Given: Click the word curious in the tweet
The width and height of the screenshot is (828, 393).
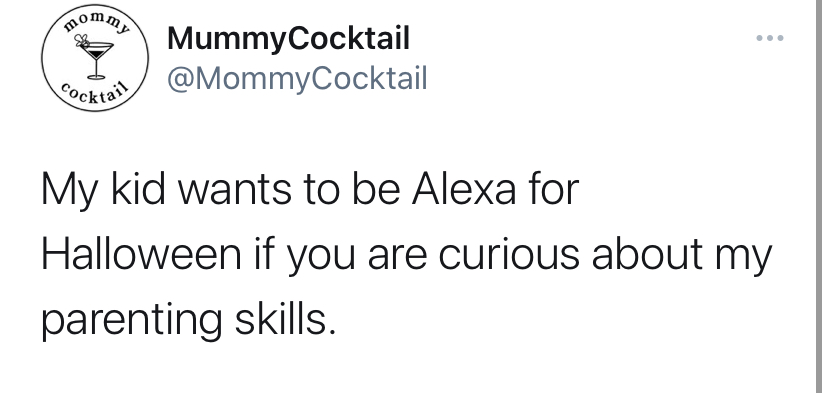Looking at the screenshot, I should pyautogui.click(x=509, y=255).
